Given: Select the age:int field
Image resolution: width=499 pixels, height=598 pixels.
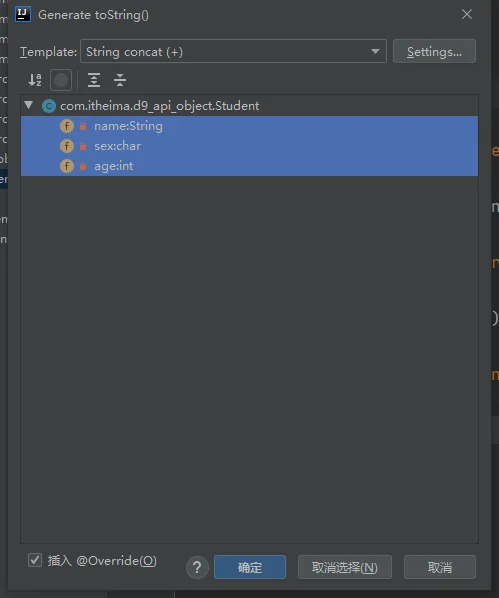Looking at the screenshot, I should pyautogui.click(x=250, y=166).
